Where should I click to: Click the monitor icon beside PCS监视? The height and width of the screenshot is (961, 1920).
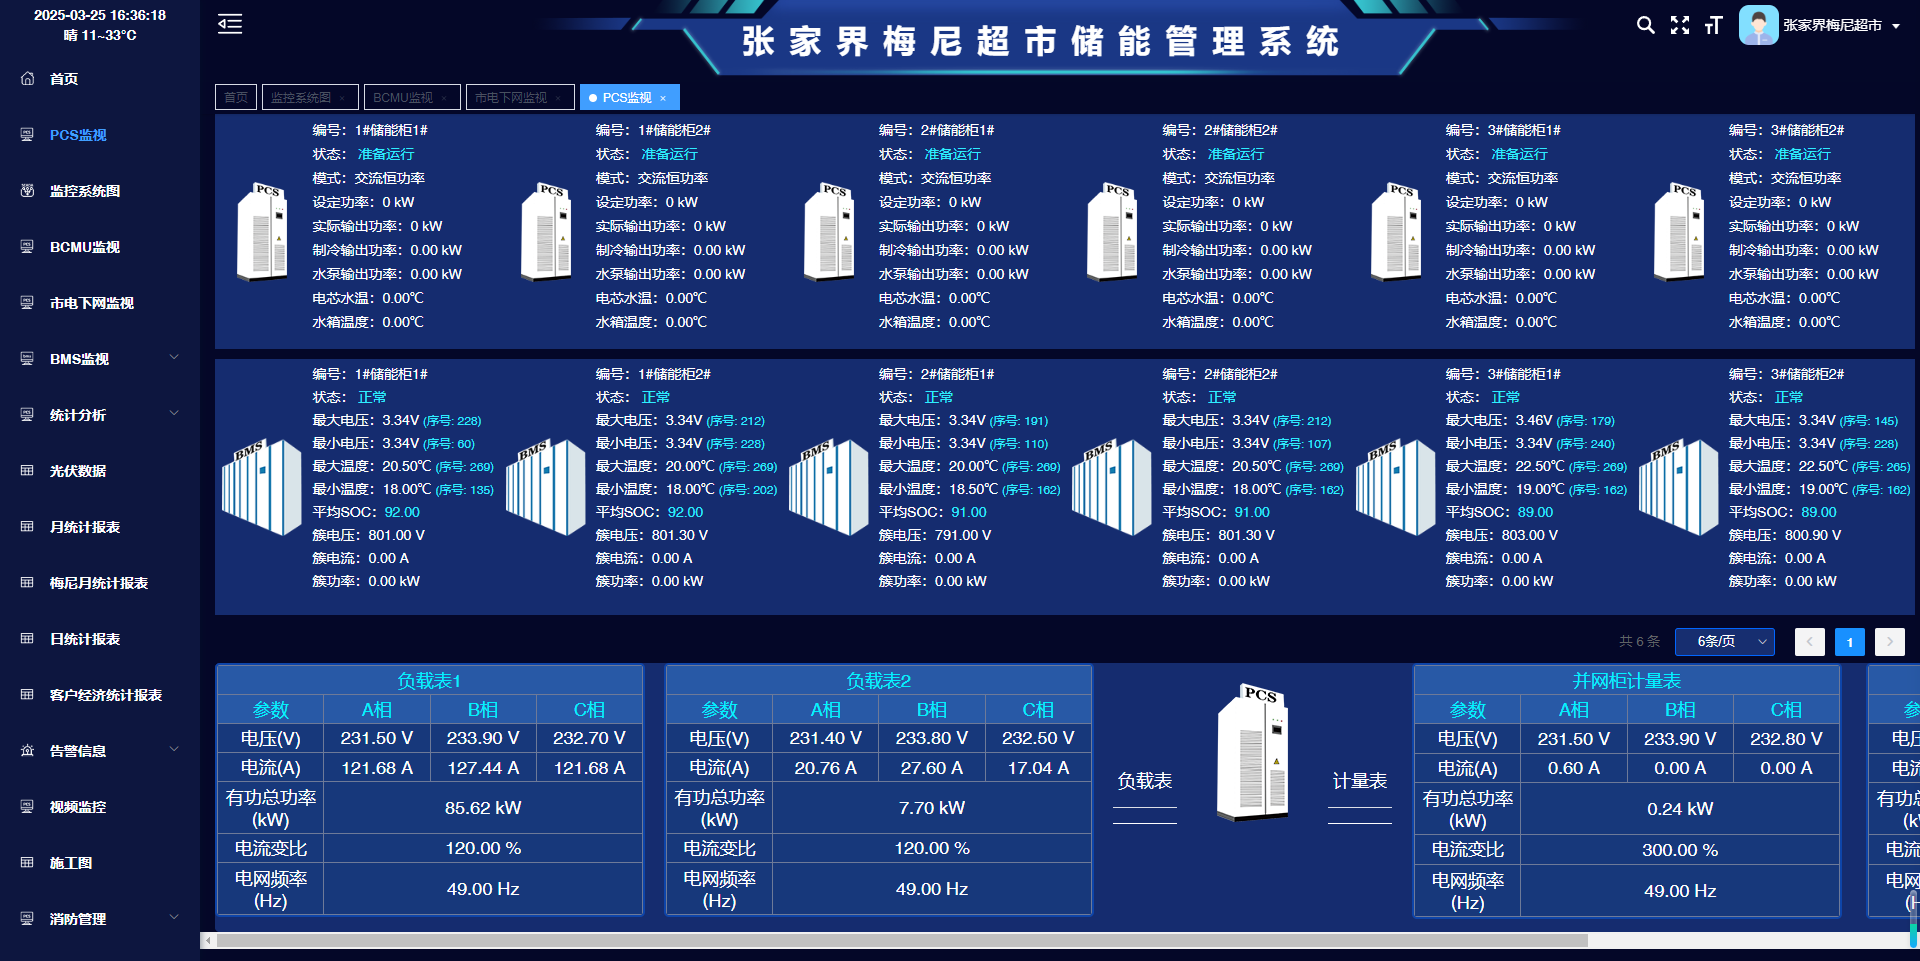[x=27, y=134]
